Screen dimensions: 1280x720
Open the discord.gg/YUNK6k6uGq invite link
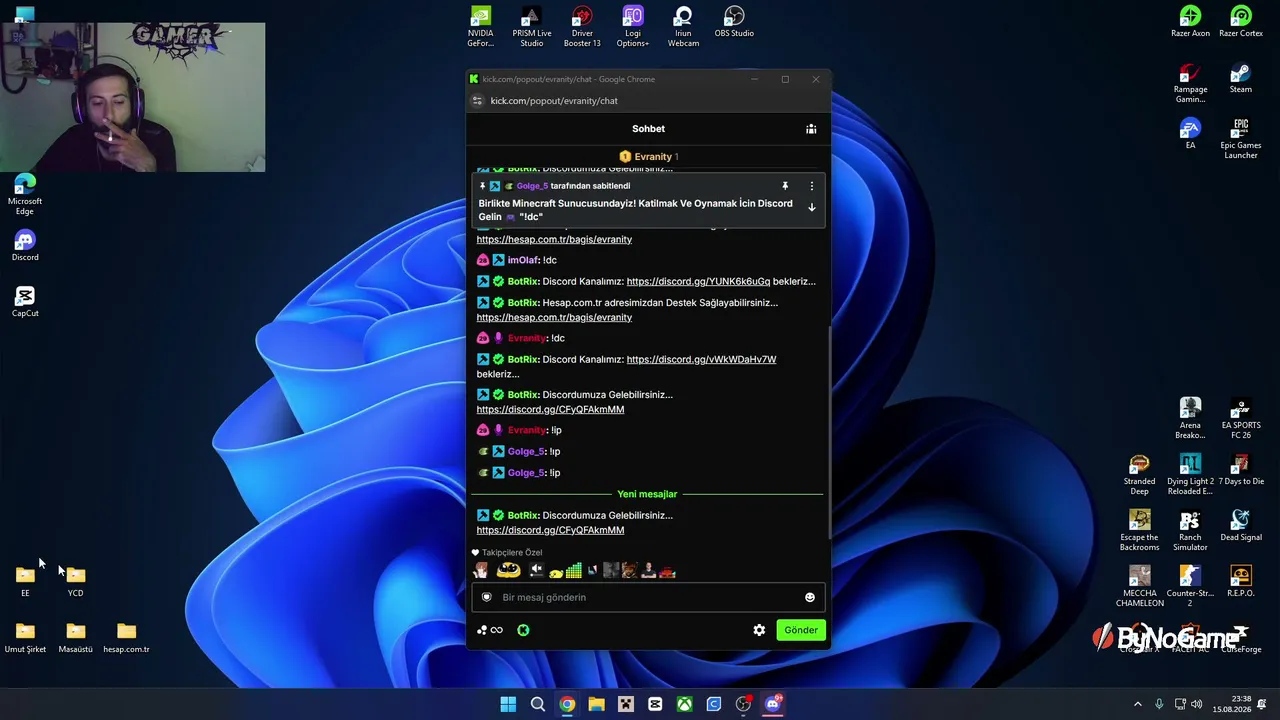tap(698, 282)
